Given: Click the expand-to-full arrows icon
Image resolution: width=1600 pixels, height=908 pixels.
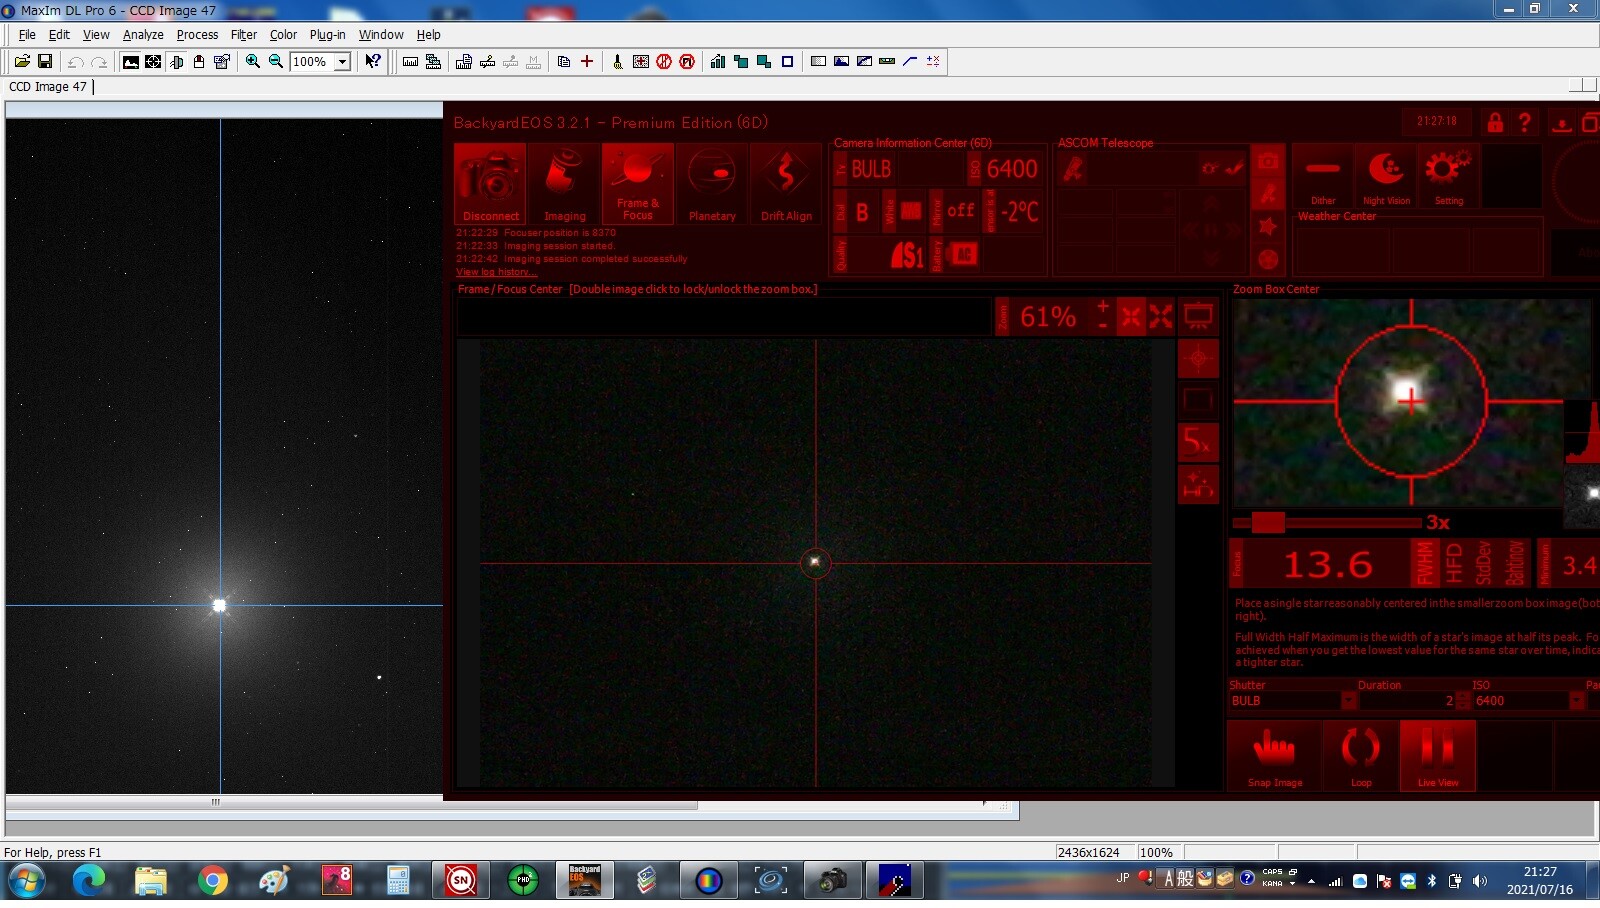Looking at the screenshot, I should pyautogui.click(x=1161, y=317).
